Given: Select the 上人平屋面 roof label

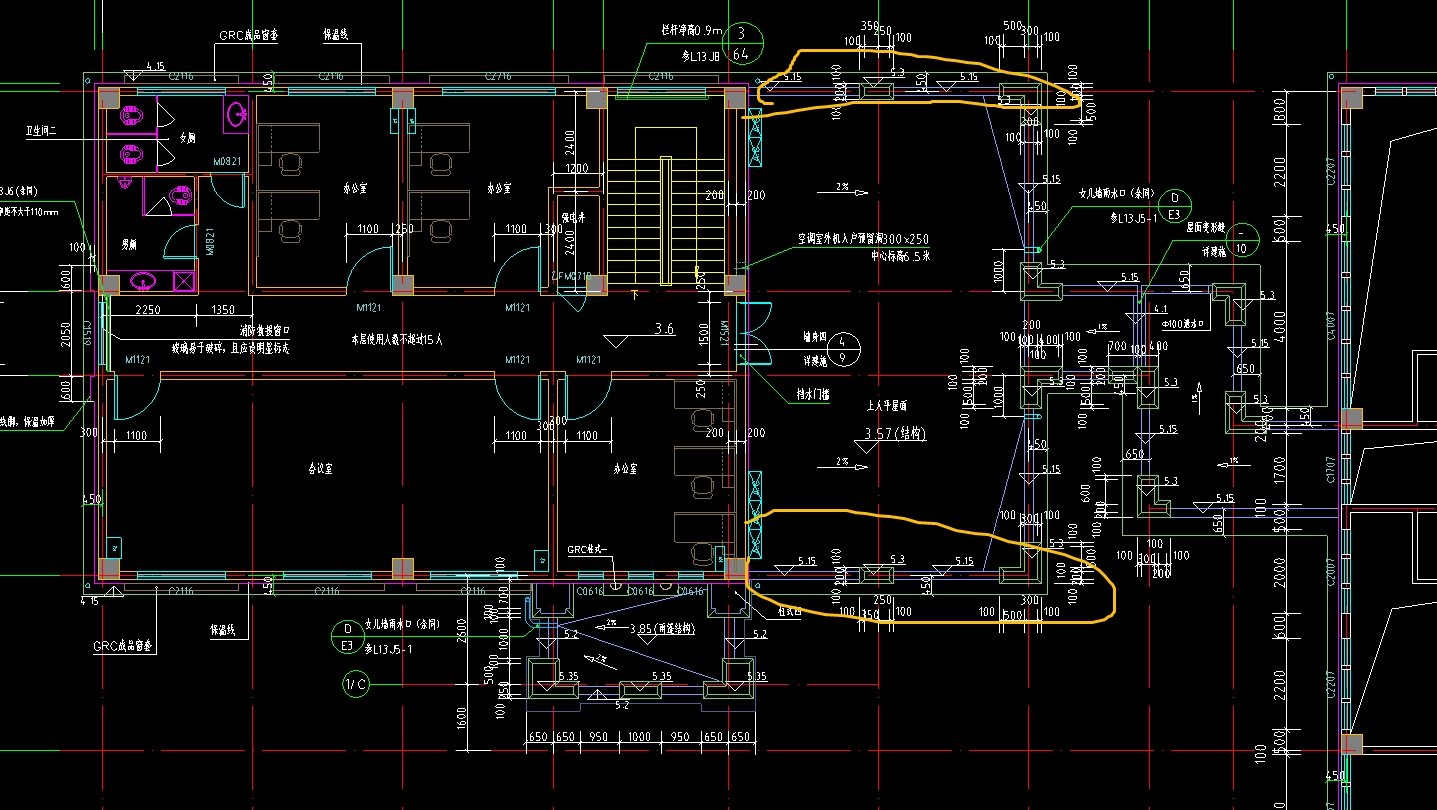Looking at the screenshot, I should (x=886, y=406).
